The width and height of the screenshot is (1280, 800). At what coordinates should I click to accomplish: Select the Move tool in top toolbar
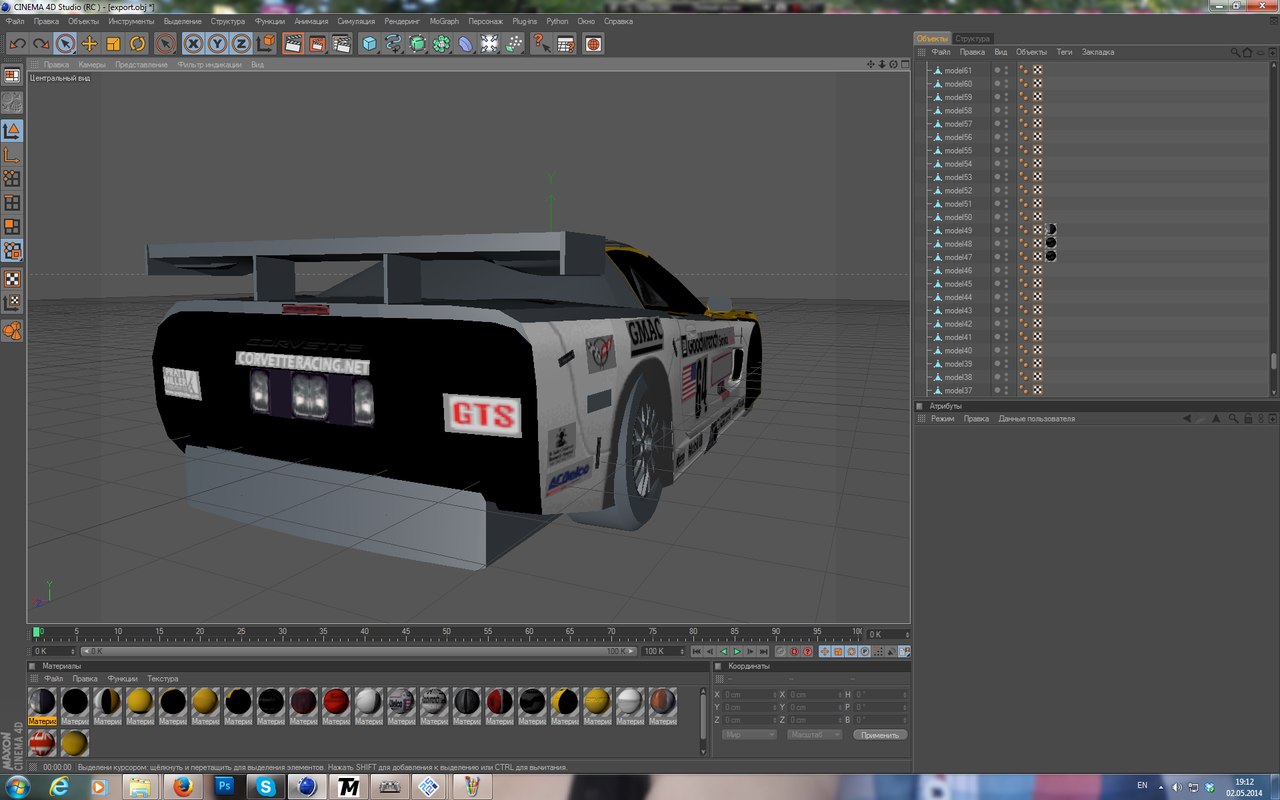pos(89,43)
